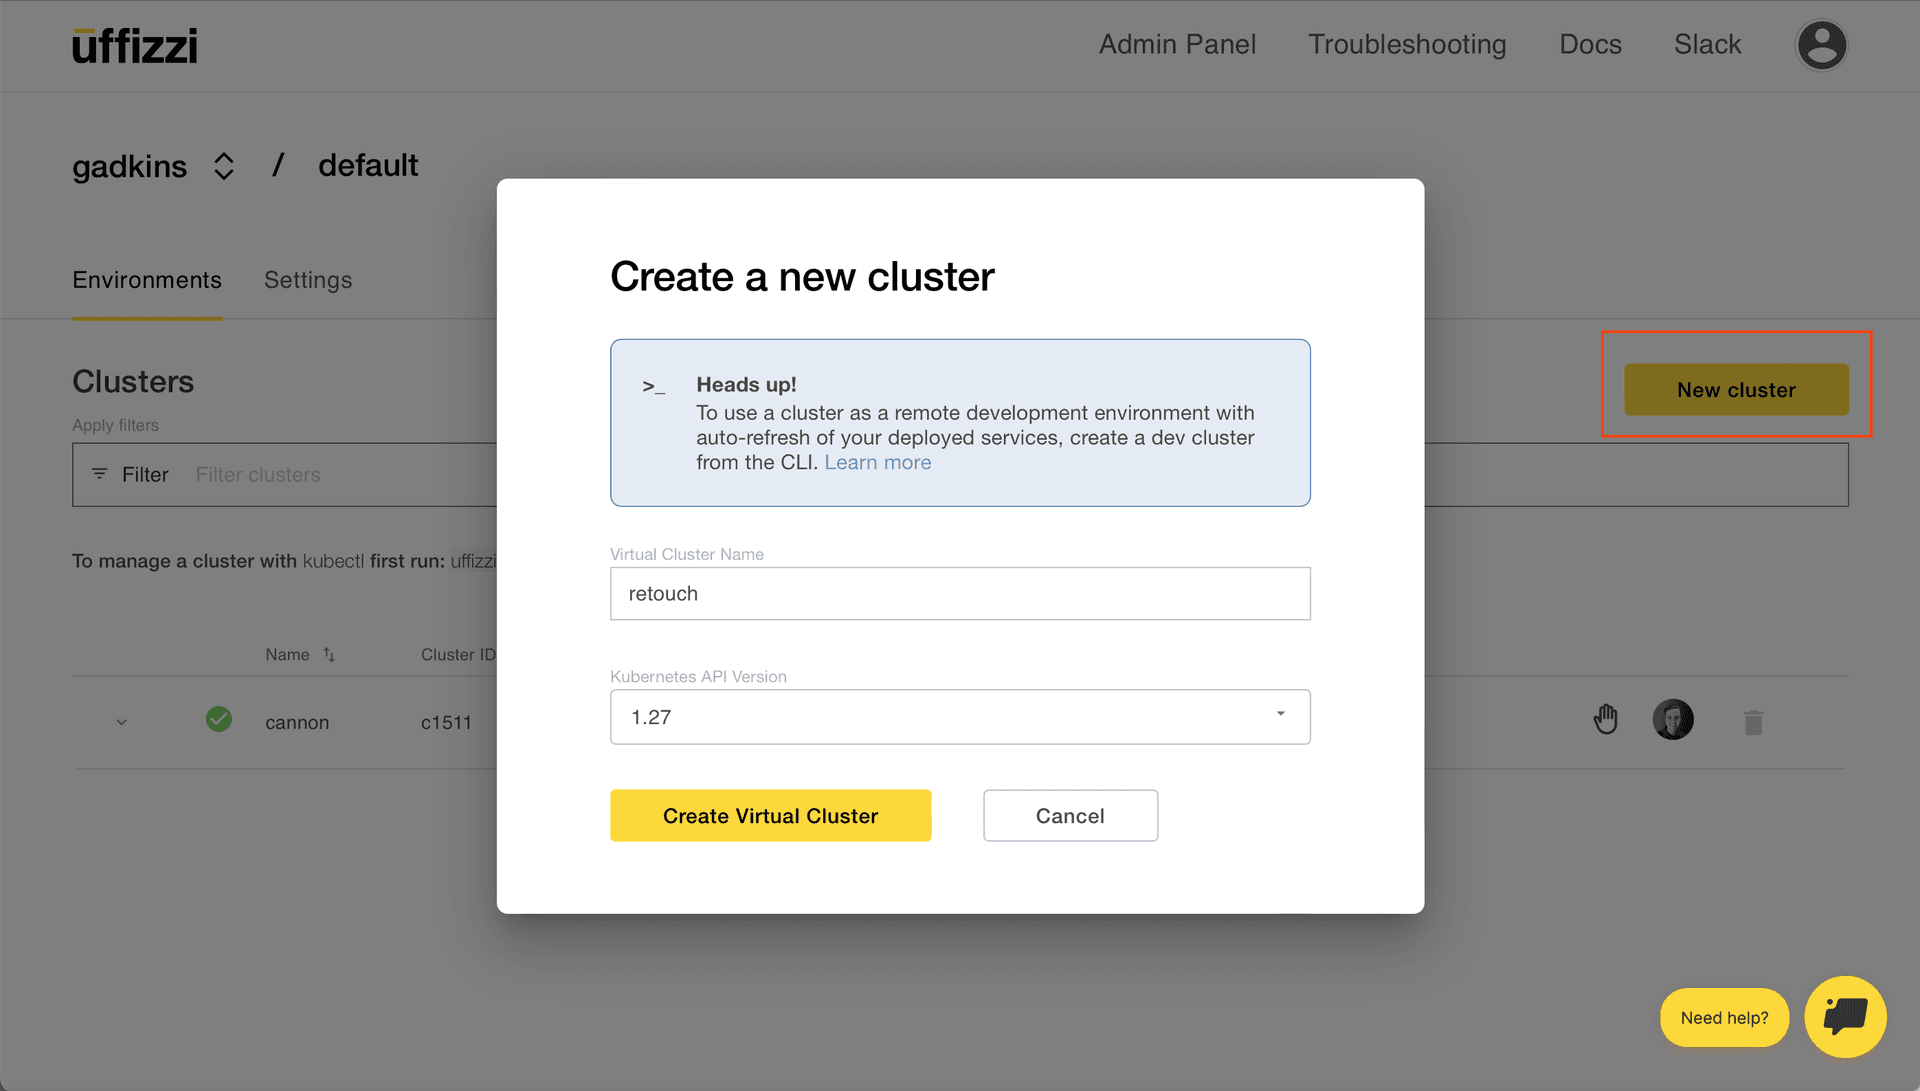The width and height of the screenshot is (1920, 1091).
Task: Click the Learn more link in dialog
Action: [877, 462]
